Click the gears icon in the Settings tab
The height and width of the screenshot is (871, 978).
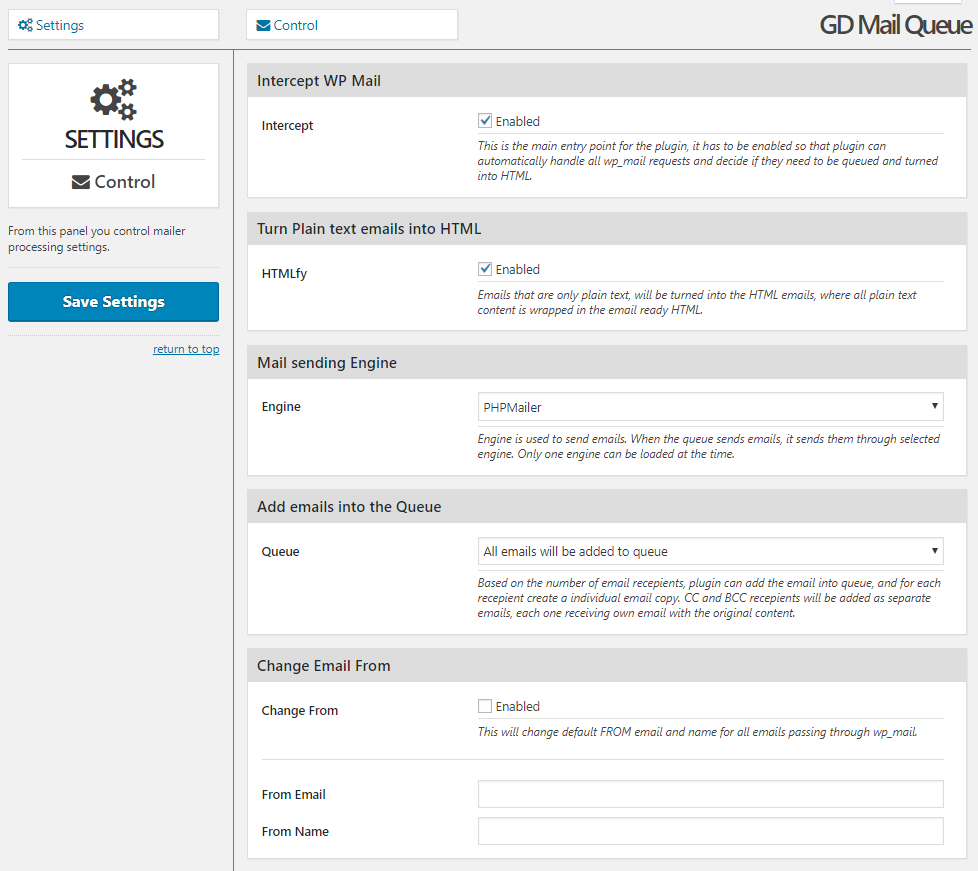(x=25, y=25)
